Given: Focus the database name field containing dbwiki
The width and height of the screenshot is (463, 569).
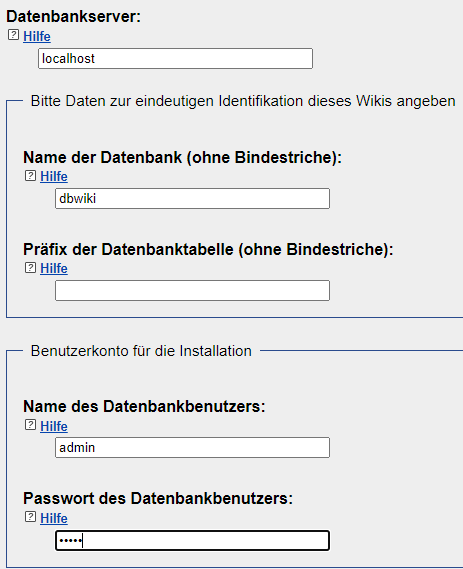Looking at the screenshot, I should click(x=192, y=198).
